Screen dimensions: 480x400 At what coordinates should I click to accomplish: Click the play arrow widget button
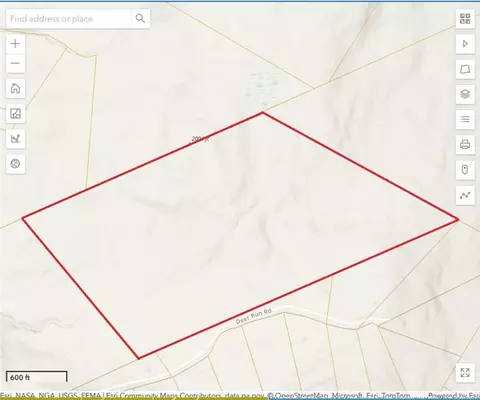pyautogui.click(x=465, y=44)
